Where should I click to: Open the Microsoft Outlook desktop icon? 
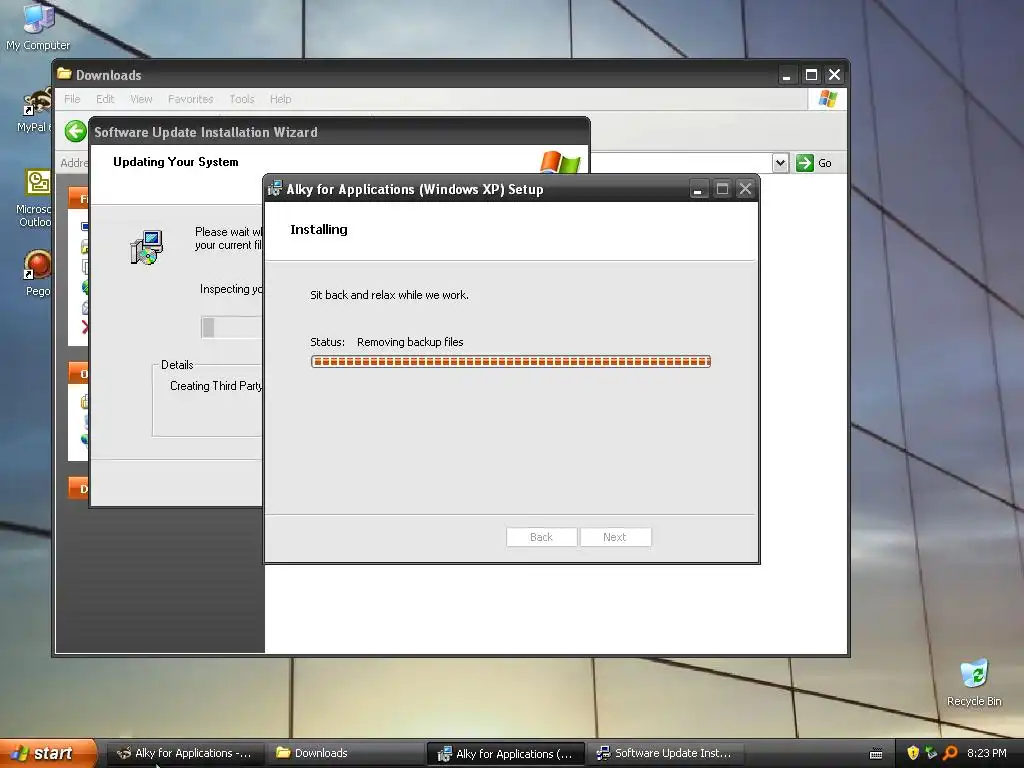34,198
